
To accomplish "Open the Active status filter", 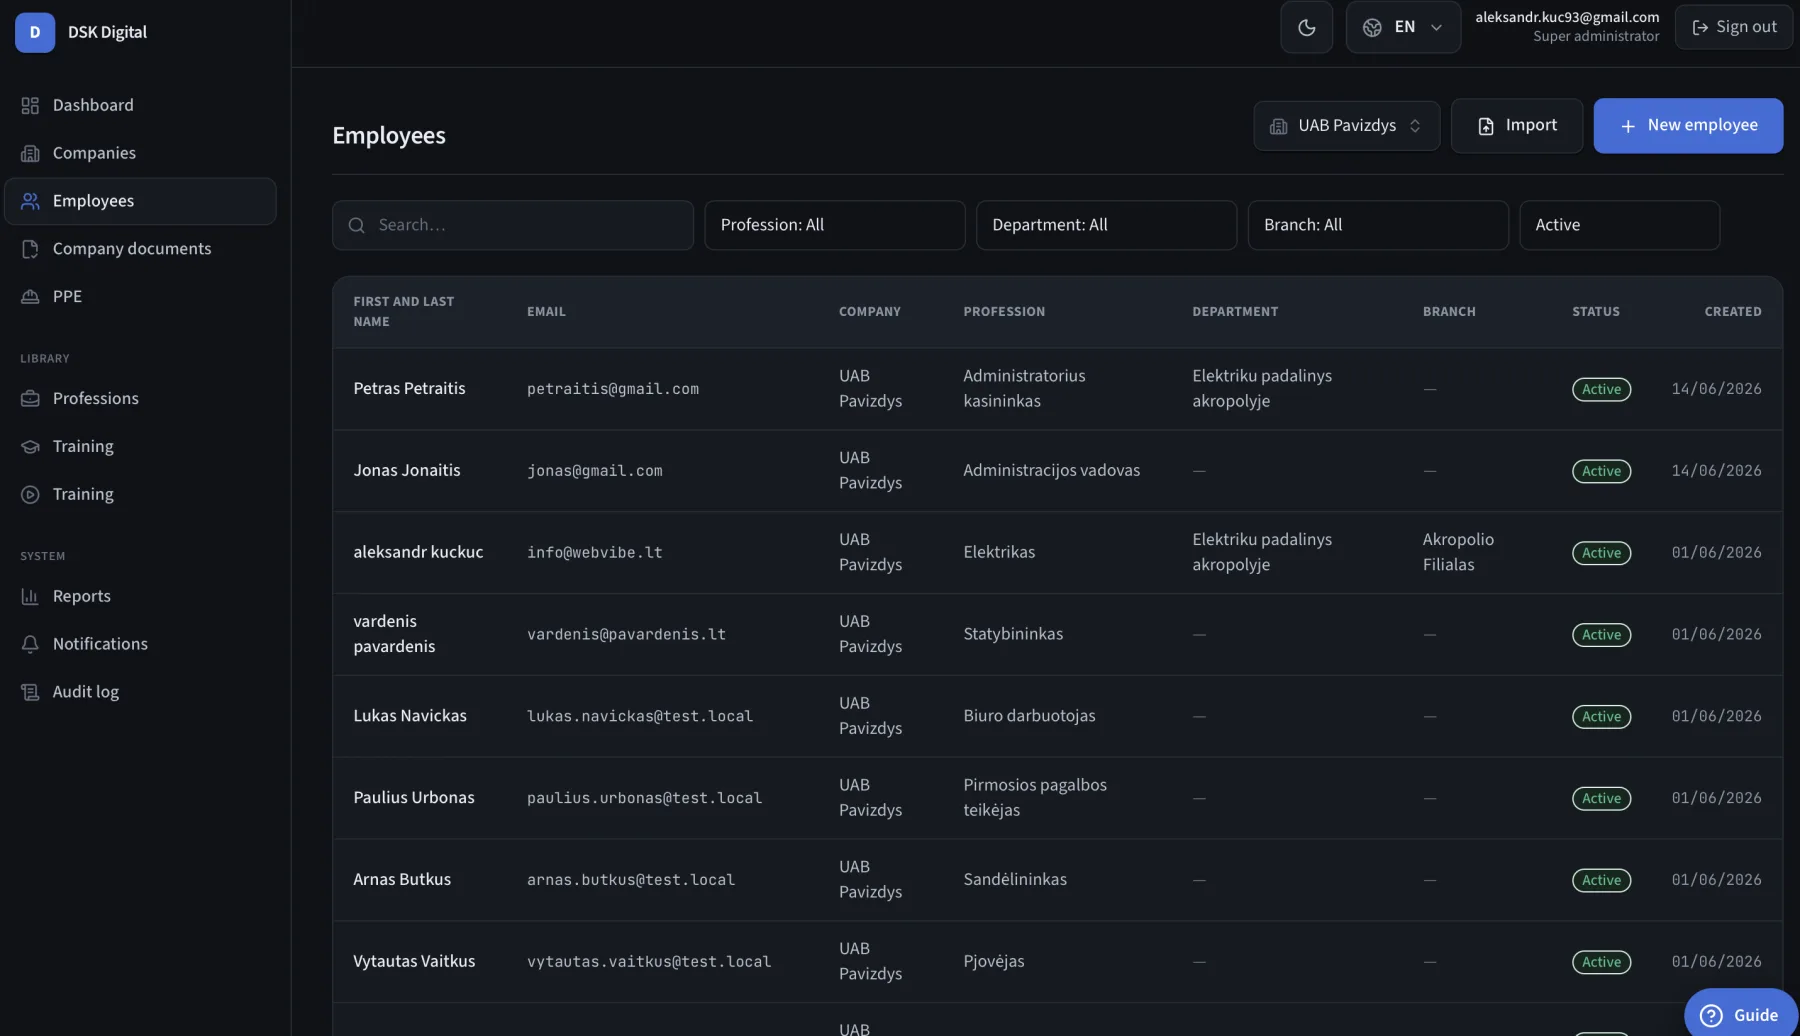I will pyautogui.click(x=1619, y=225).
